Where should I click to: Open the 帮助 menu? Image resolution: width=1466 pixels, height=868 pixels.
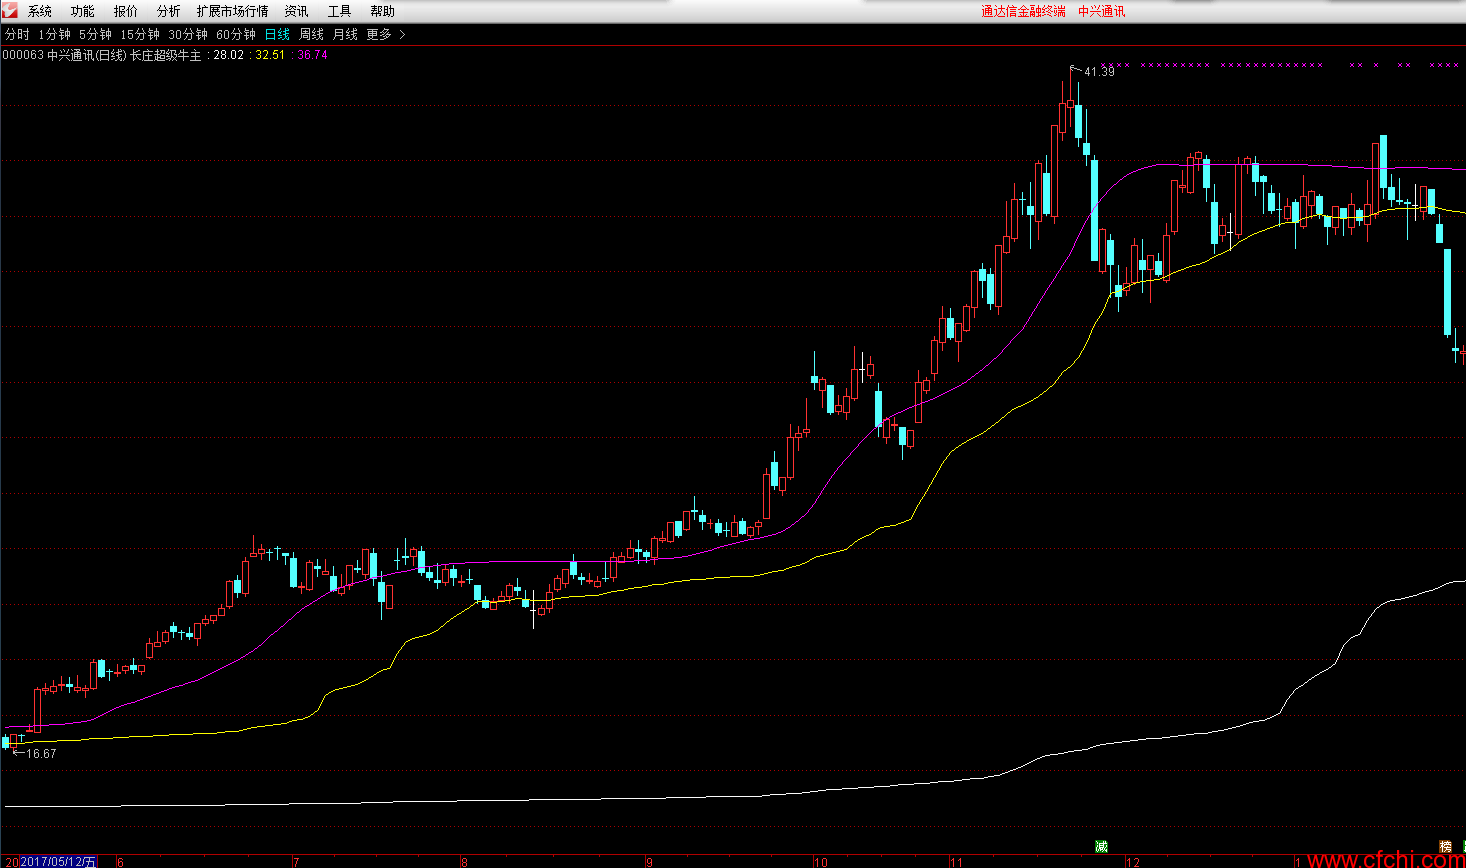[383, 12]
